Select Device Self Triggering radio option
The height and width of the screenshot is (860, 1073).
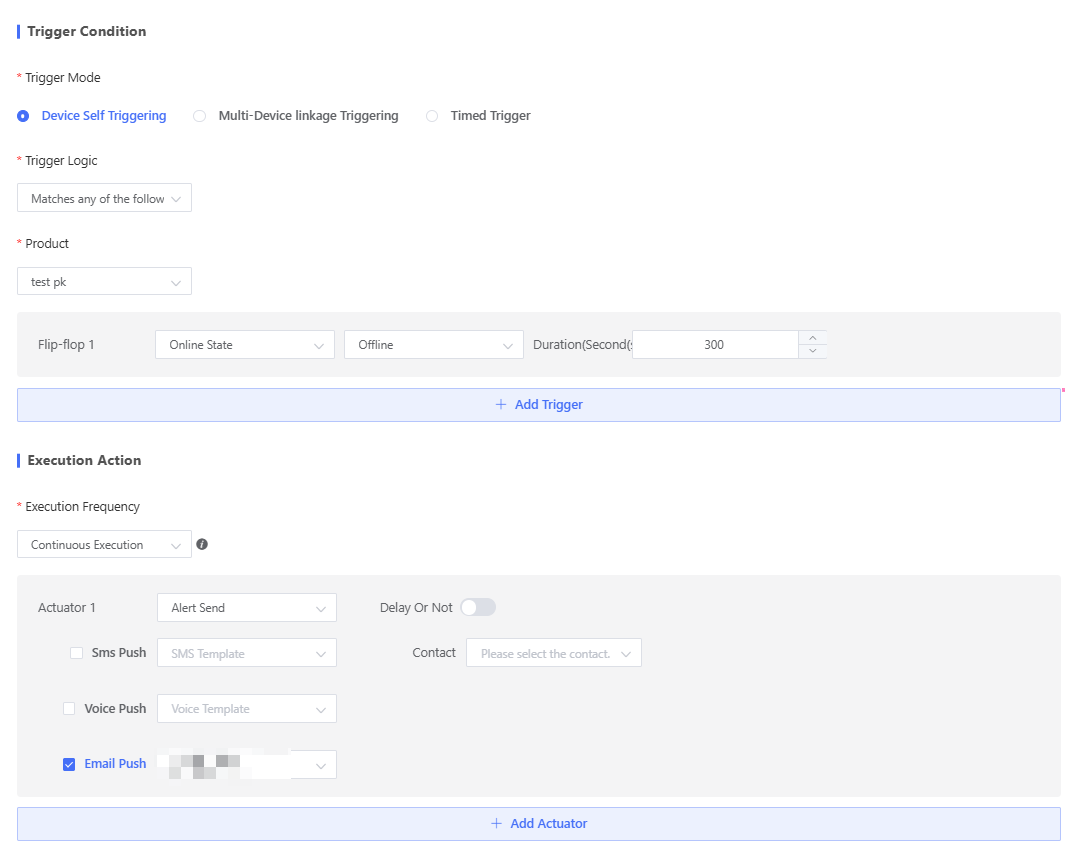pos(23,116)
